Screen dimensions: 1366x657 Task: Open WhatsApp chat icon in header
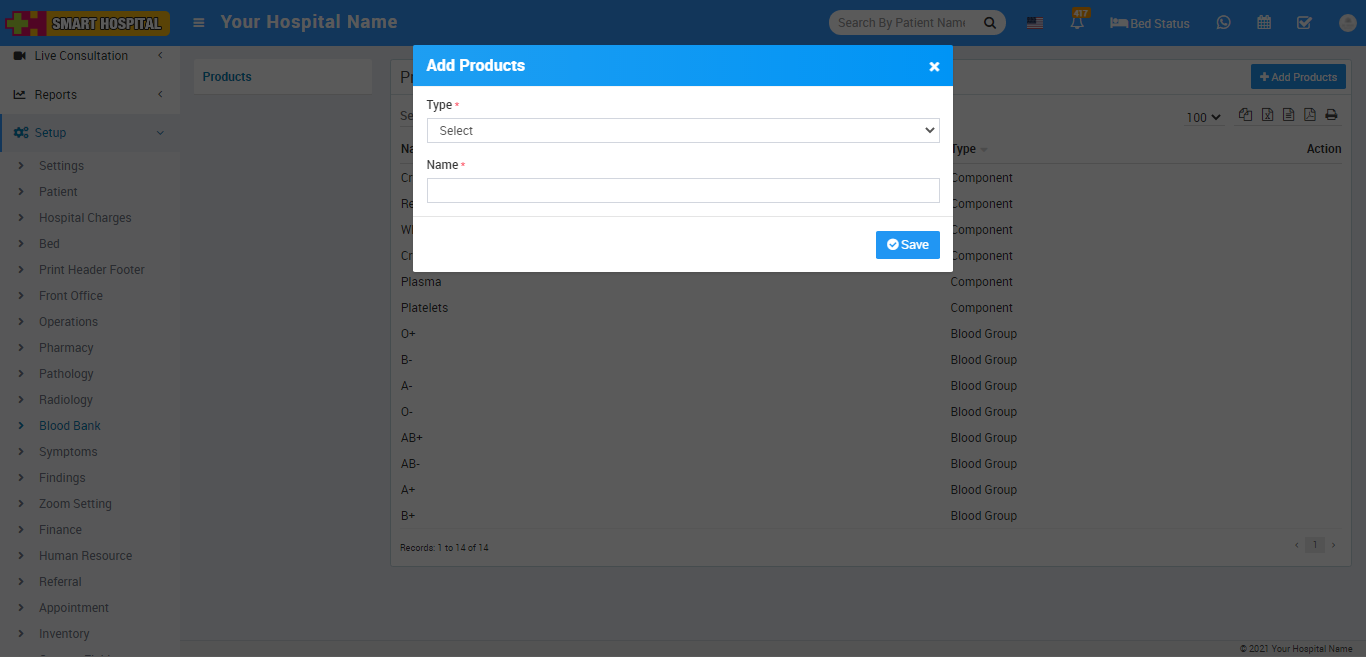click(1224, 23)
